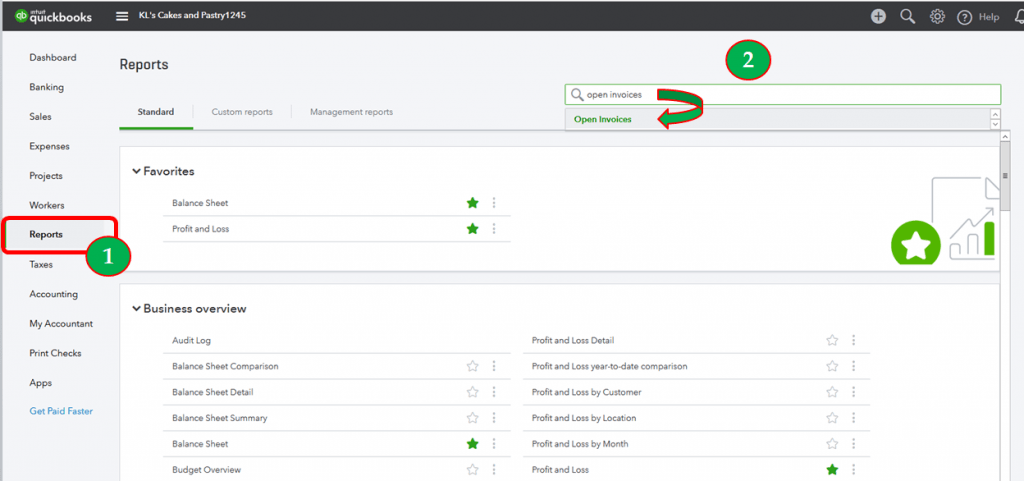
Task: Open Projects in sidebar
Action: pos(46,176)
